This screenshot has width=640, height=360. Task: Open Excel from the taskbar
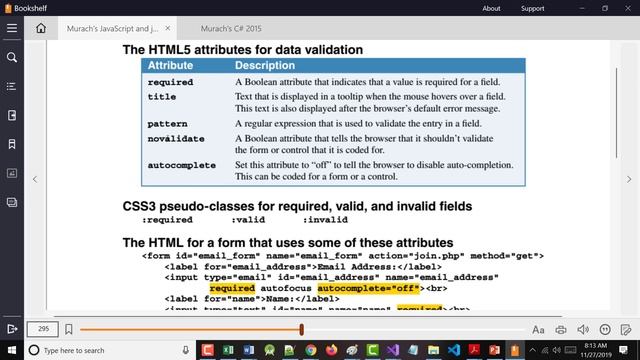(x=228, y=350)
